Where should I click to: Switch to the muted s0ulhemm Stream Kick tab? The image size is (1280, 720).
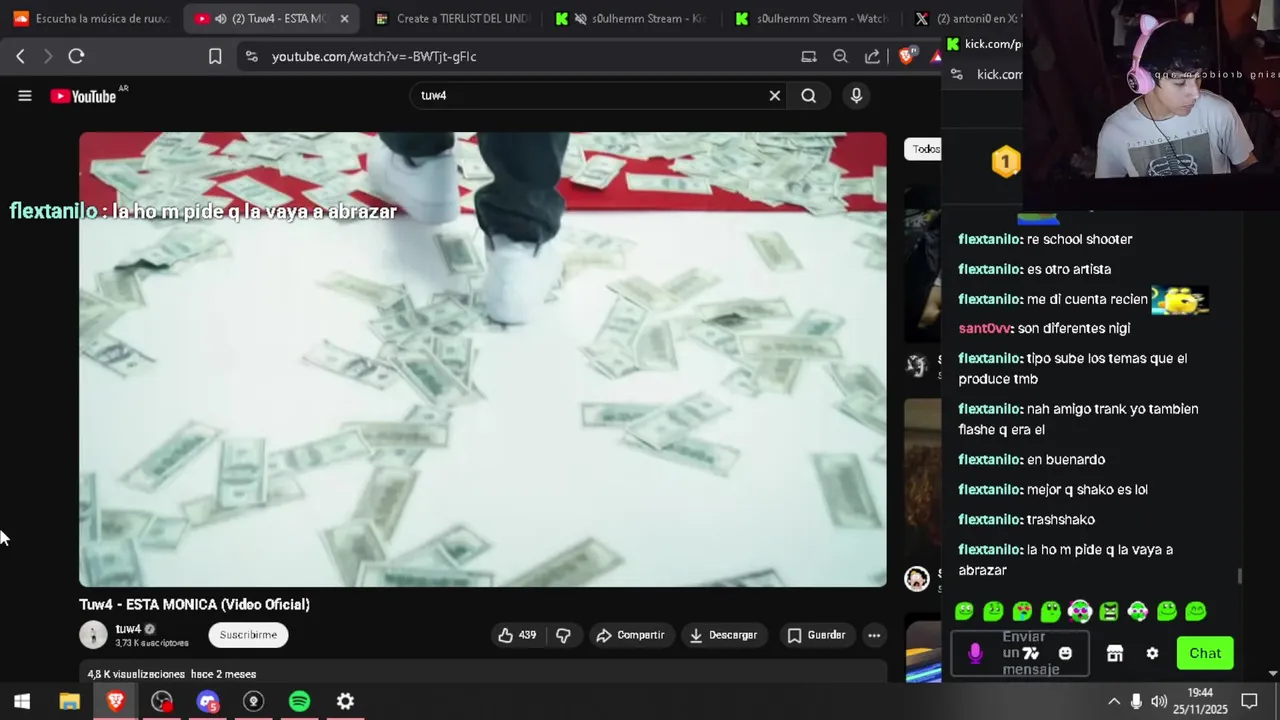coord(631,18)
